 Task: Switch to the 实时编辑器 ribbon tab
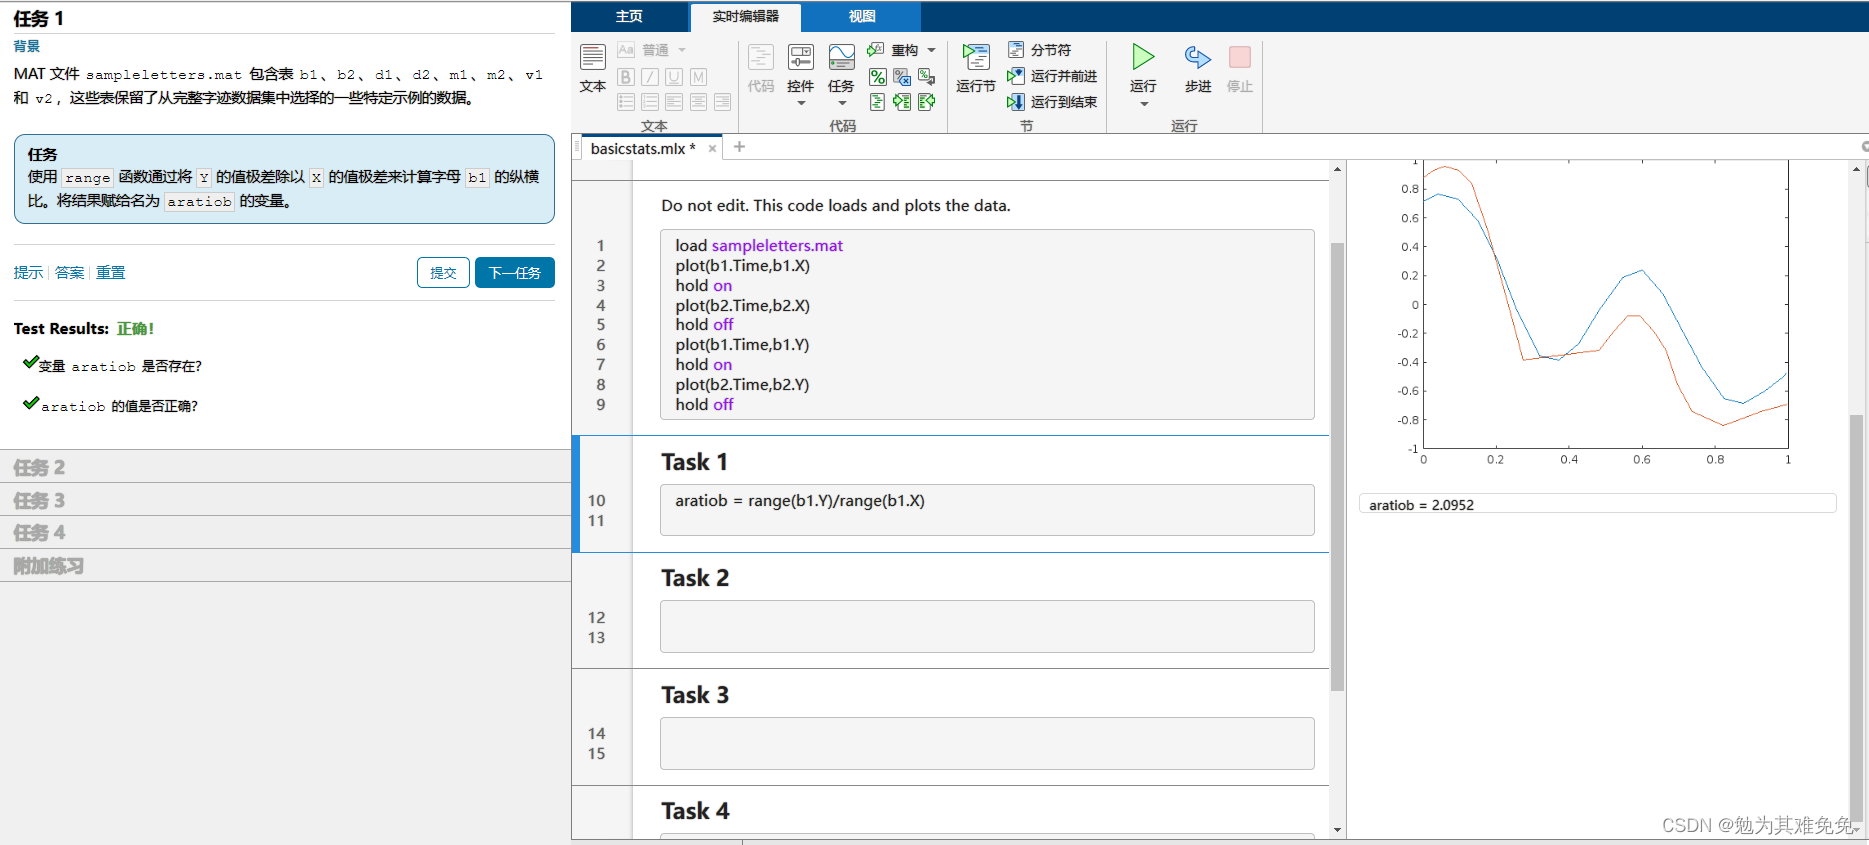[x=746, y=16]
